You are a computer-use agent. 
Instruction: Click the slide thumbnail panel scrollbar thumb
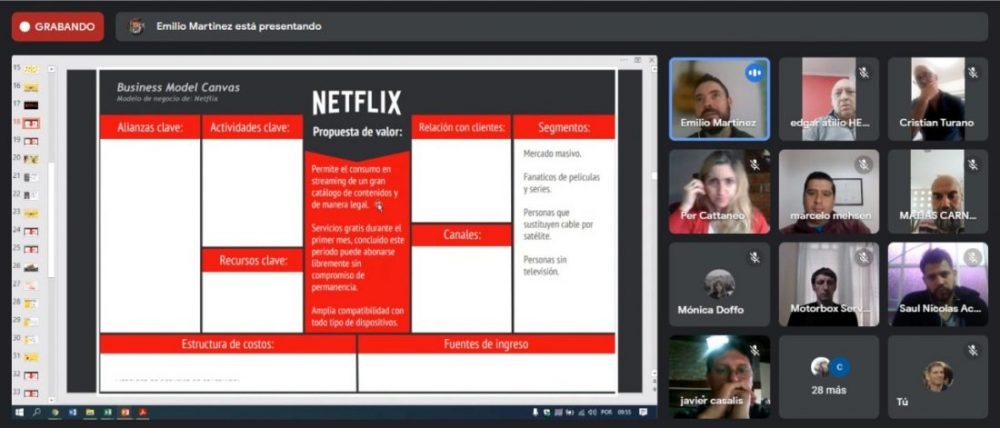click(52, 220)
